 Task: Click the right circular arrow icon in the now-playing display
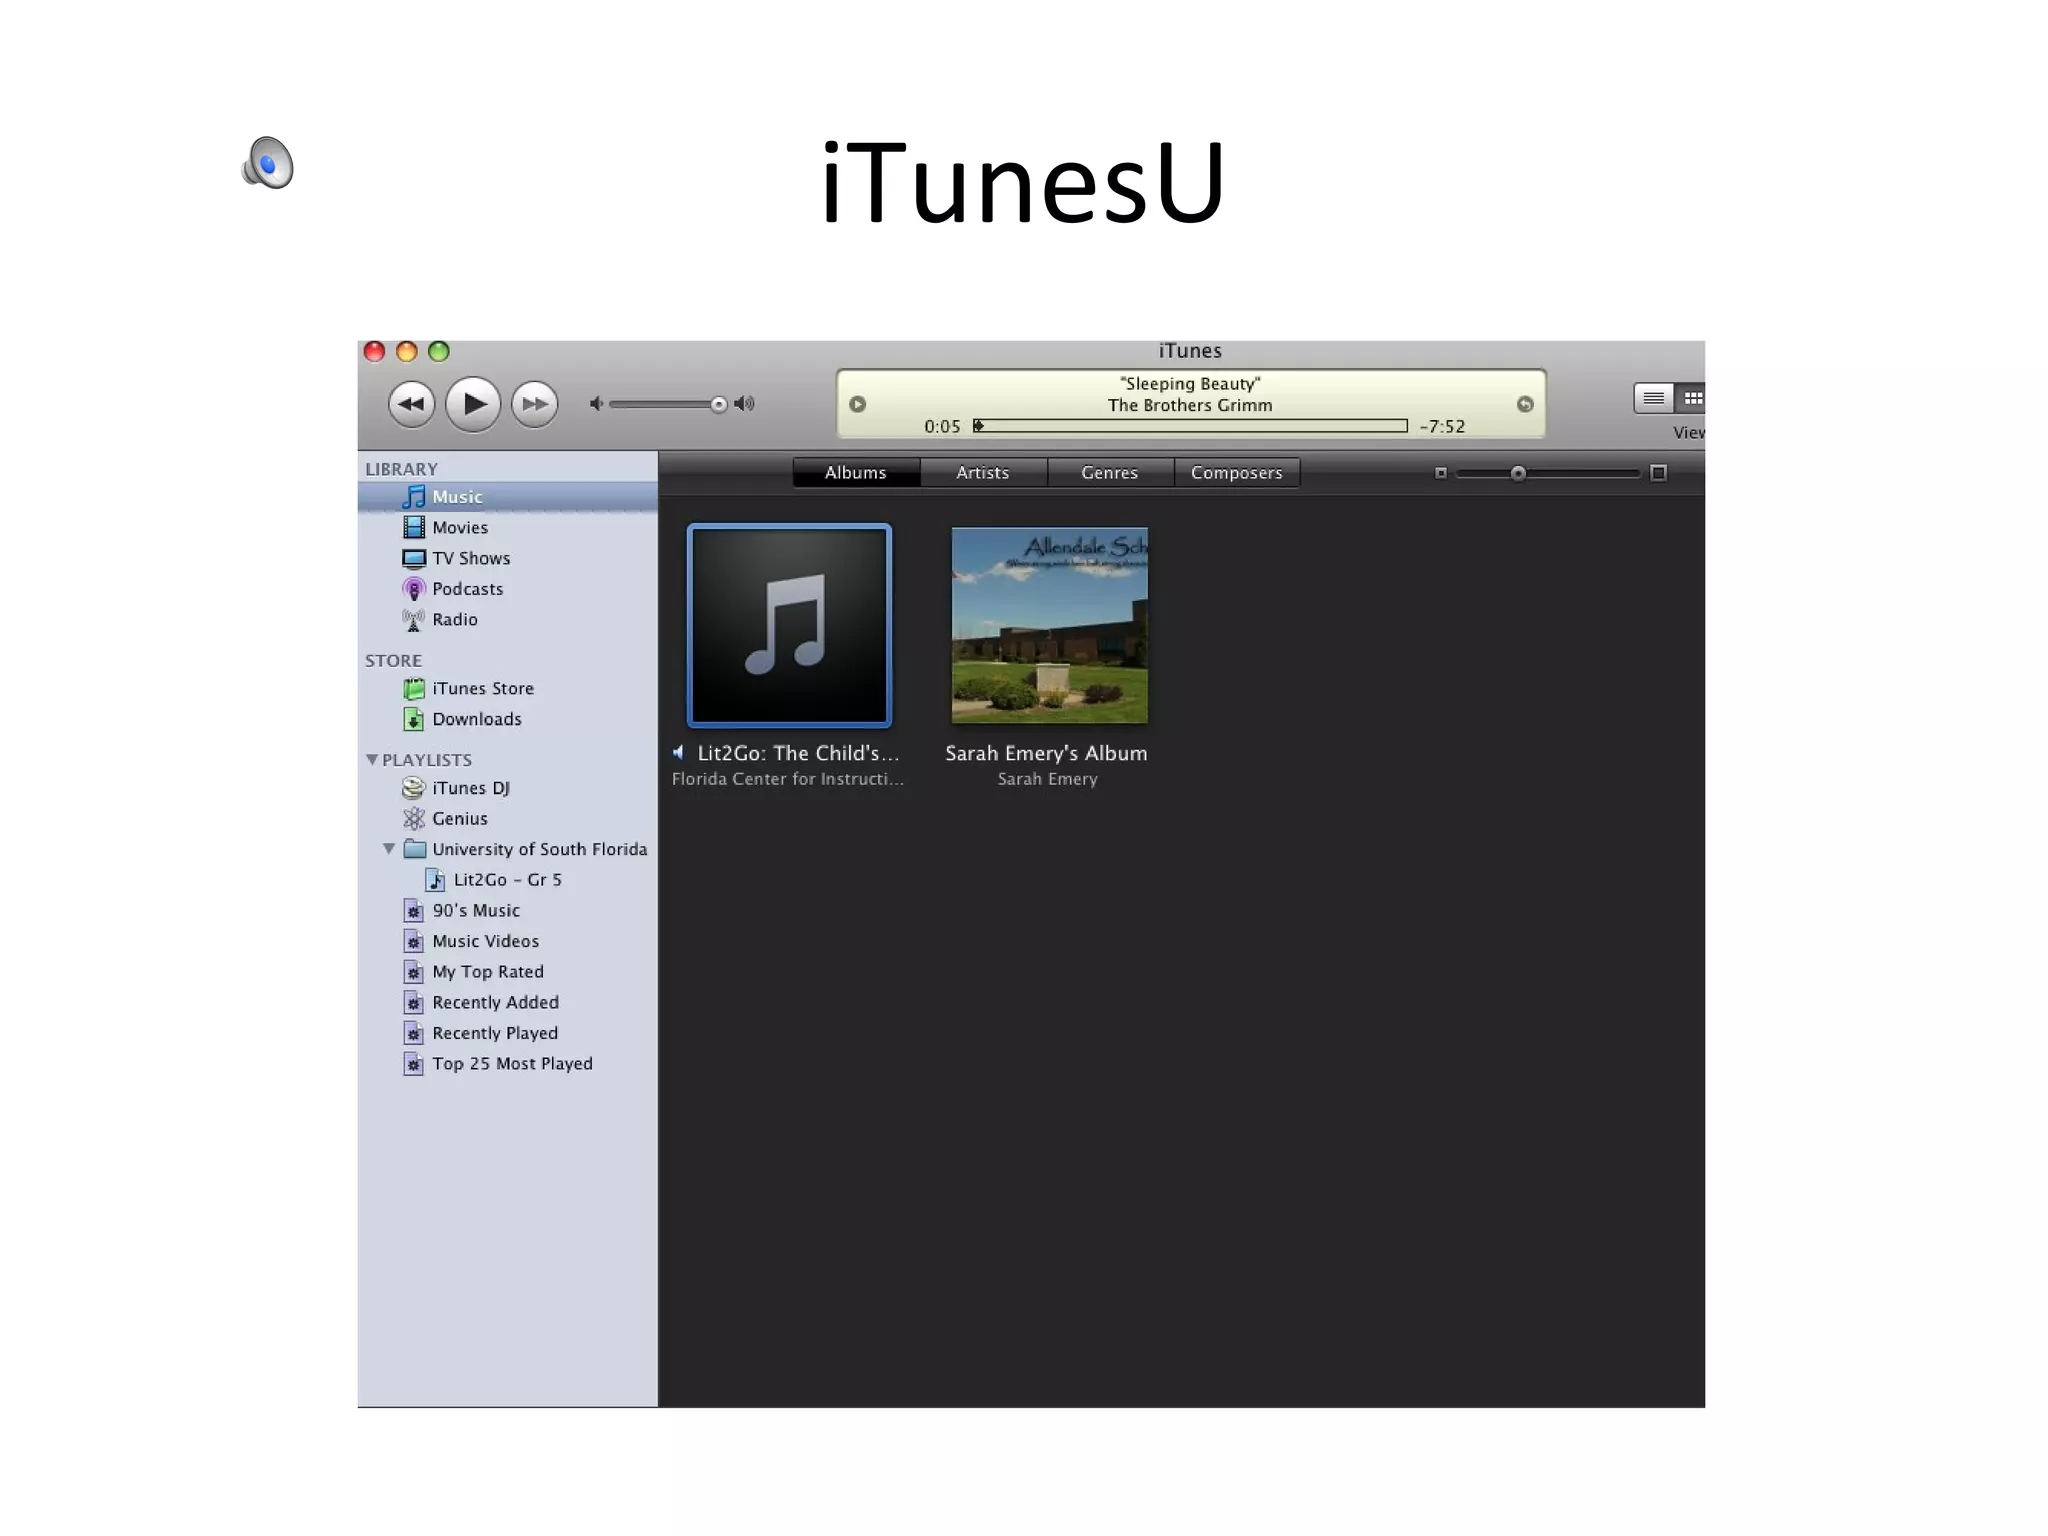coord(1525,404)
